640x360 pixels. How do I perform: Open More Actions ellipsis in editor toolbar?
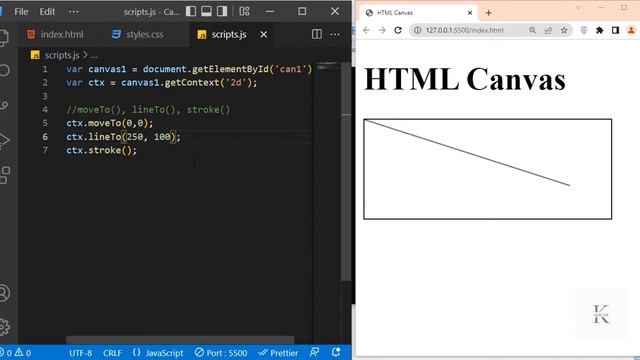[335, 34]
